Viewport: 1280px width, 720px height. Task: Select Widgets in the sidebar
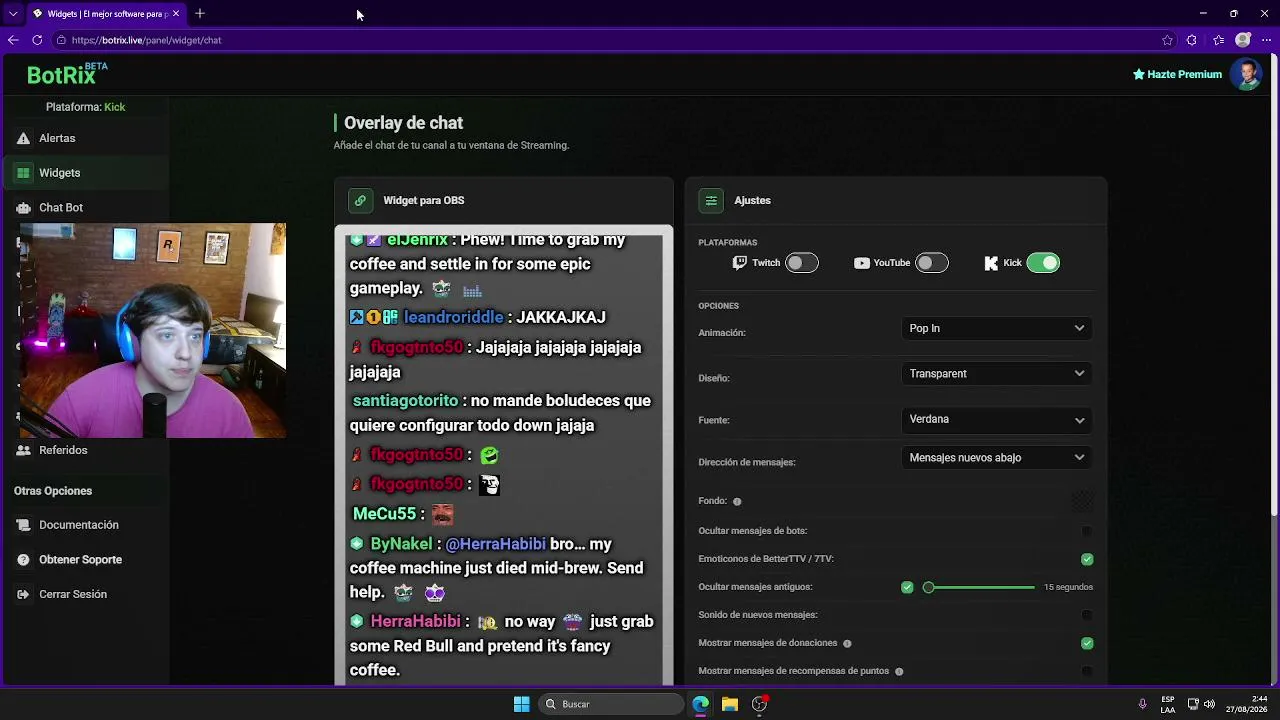pos(85,173)
